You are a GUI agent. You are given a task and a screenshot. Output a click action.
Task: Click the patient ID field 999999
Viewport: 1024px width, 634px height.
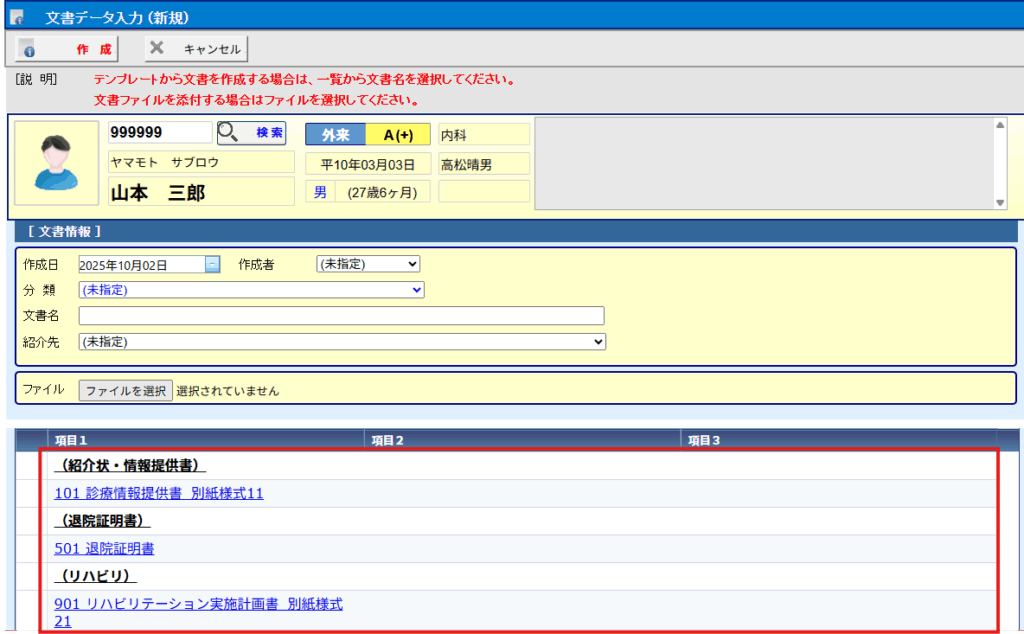click(x=160, y=133)
